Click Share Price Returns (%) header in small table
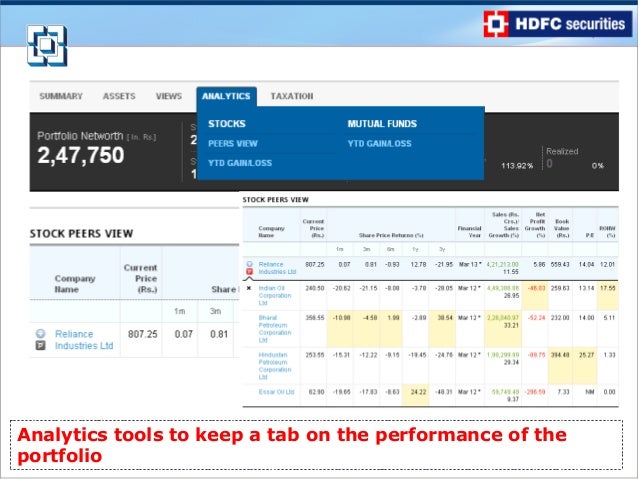 pos(391,235)
